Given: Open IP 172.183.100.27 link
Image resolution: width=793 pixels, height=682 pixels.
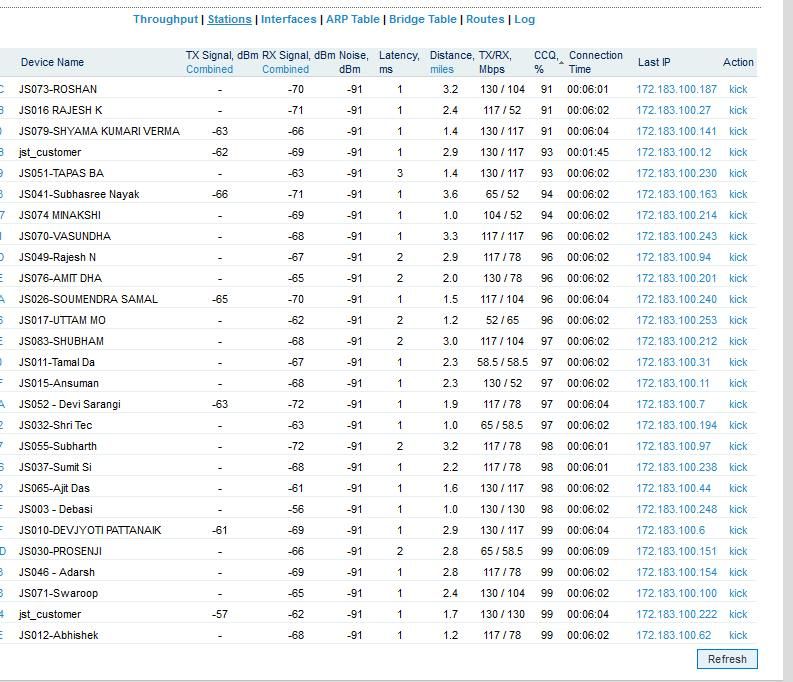Looking at the screenshot, I should tap(674, 110).
